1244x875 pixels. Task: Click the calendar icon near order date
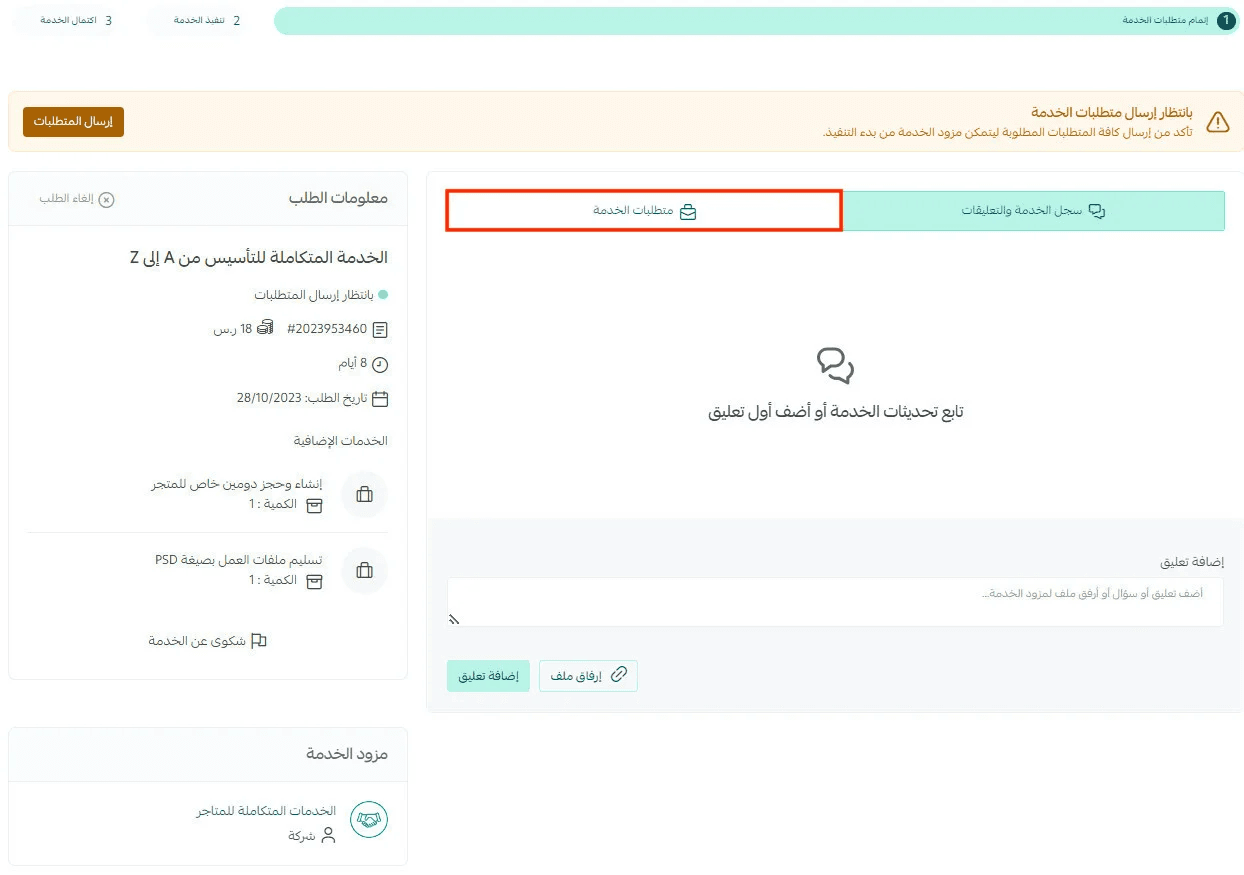pos(380,398)
